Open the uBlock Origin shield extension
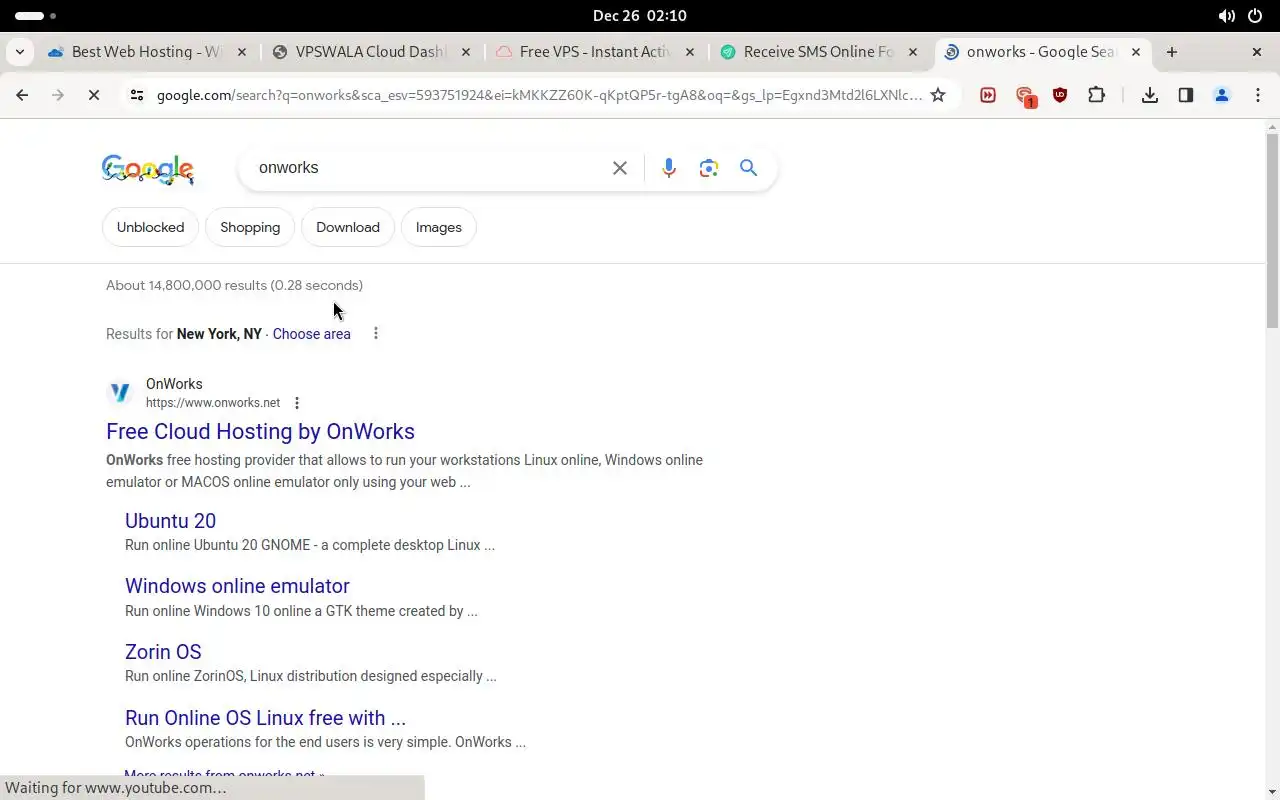The image size is (1280, 800). coord(1060,95)
